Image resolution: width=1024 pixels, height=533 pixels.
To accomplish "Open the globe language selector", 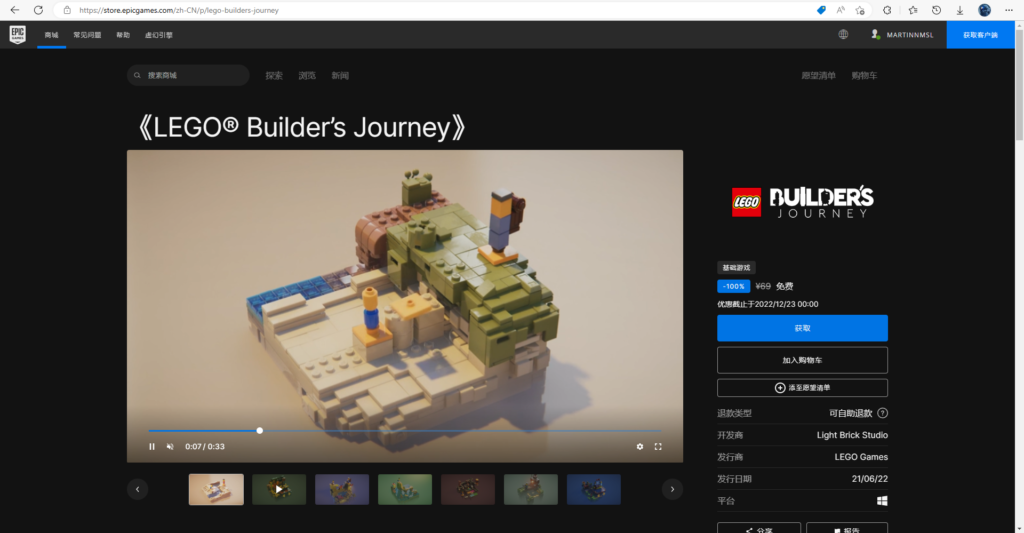I will click(843, 35).
